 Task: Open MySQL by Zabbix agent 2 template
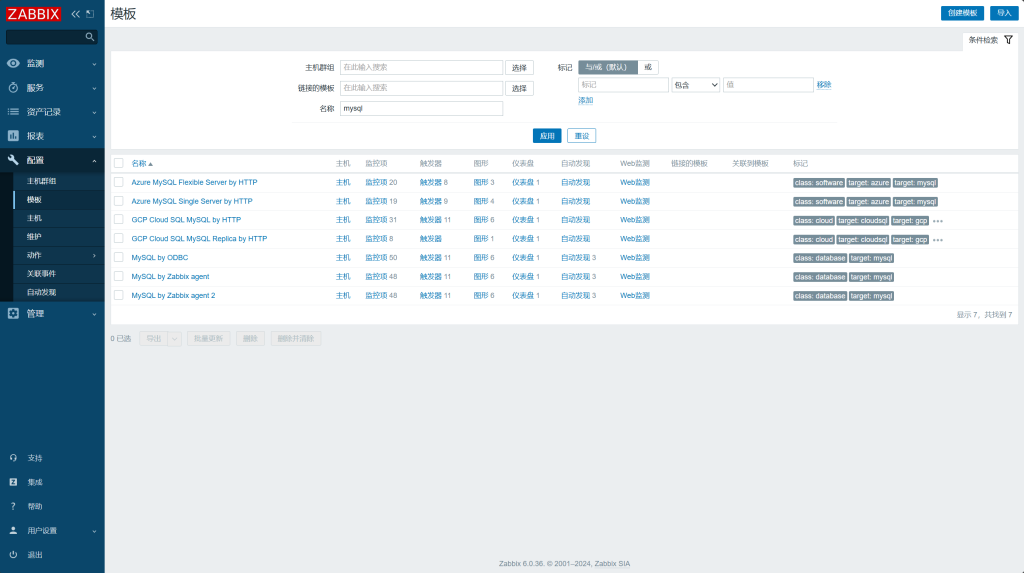[x=173, y=295]
